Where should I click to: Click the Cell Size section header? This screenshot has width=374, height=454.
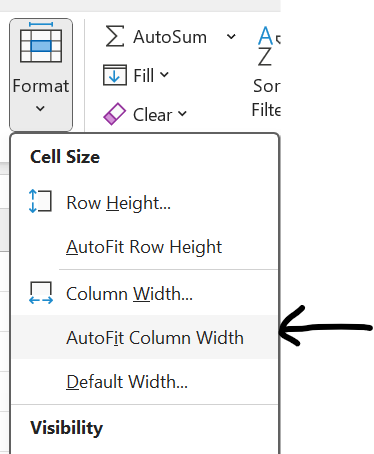pos(65,157)
